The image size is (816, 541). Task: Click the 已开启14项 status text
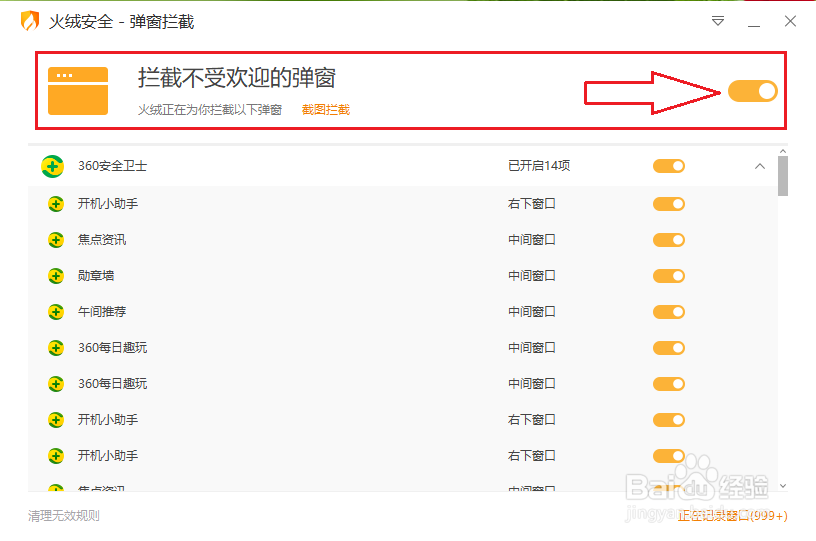pos(539,166)
